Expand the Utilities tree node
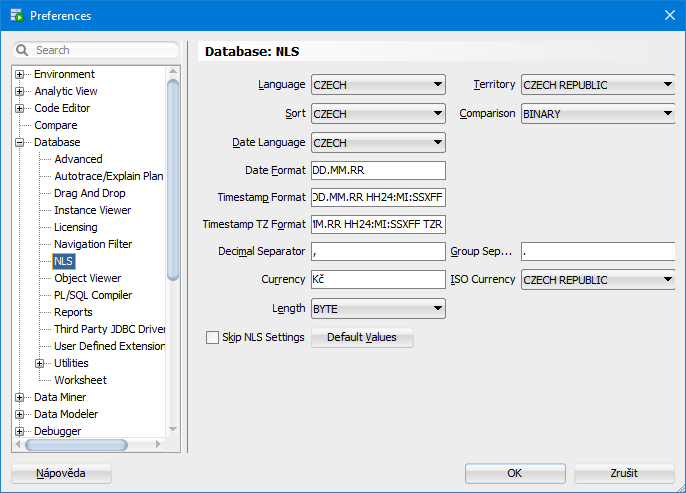 (40, 364)
